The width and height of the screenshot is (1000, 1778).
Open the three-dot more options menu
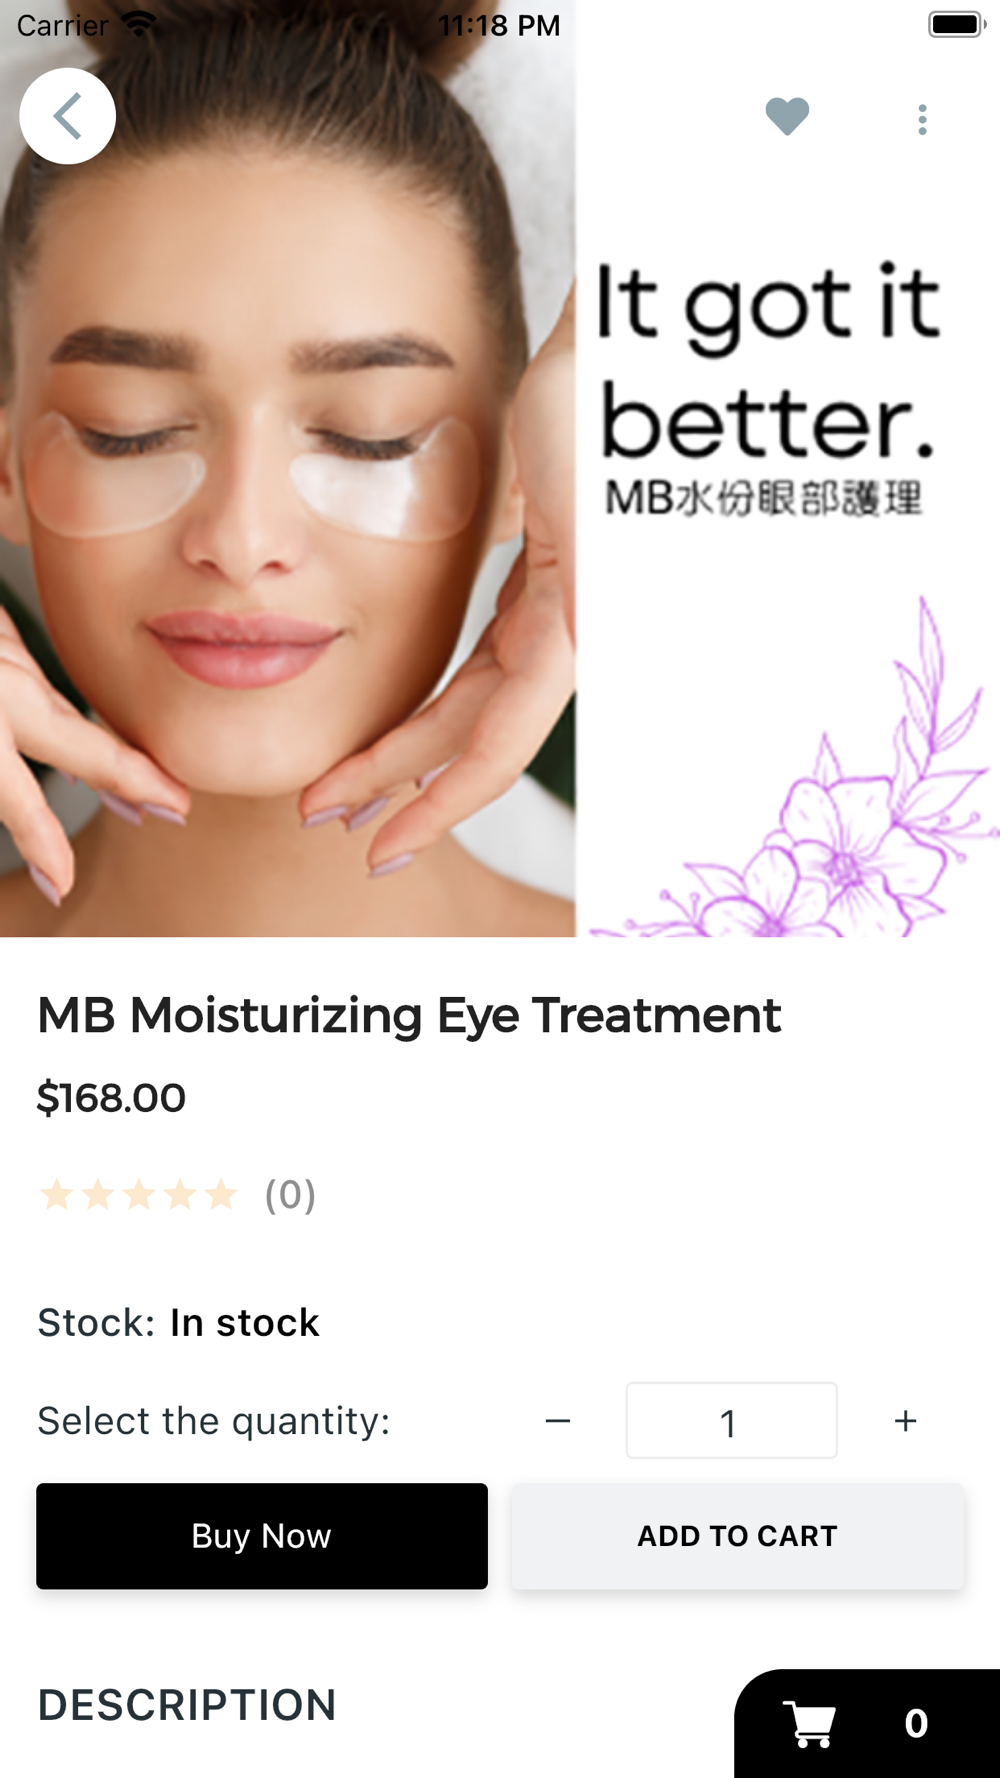(x=922, y=120)
